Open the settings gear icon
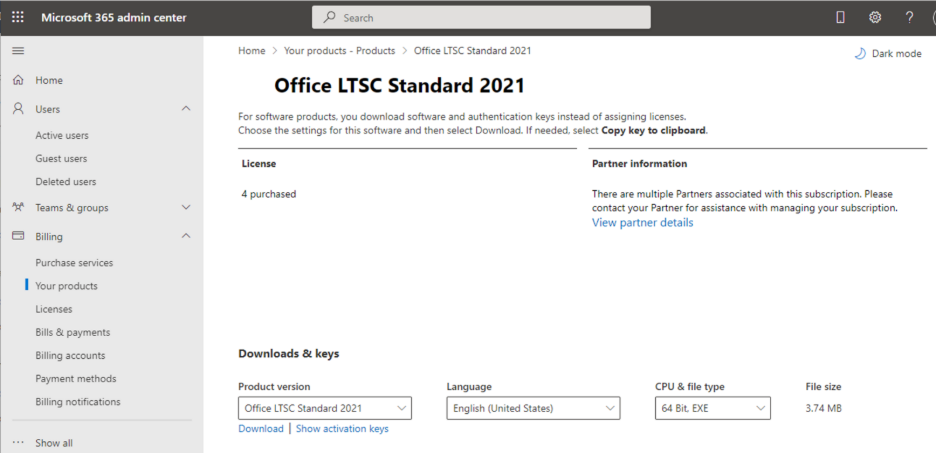936x453 pixels. [x=875, y=17]
